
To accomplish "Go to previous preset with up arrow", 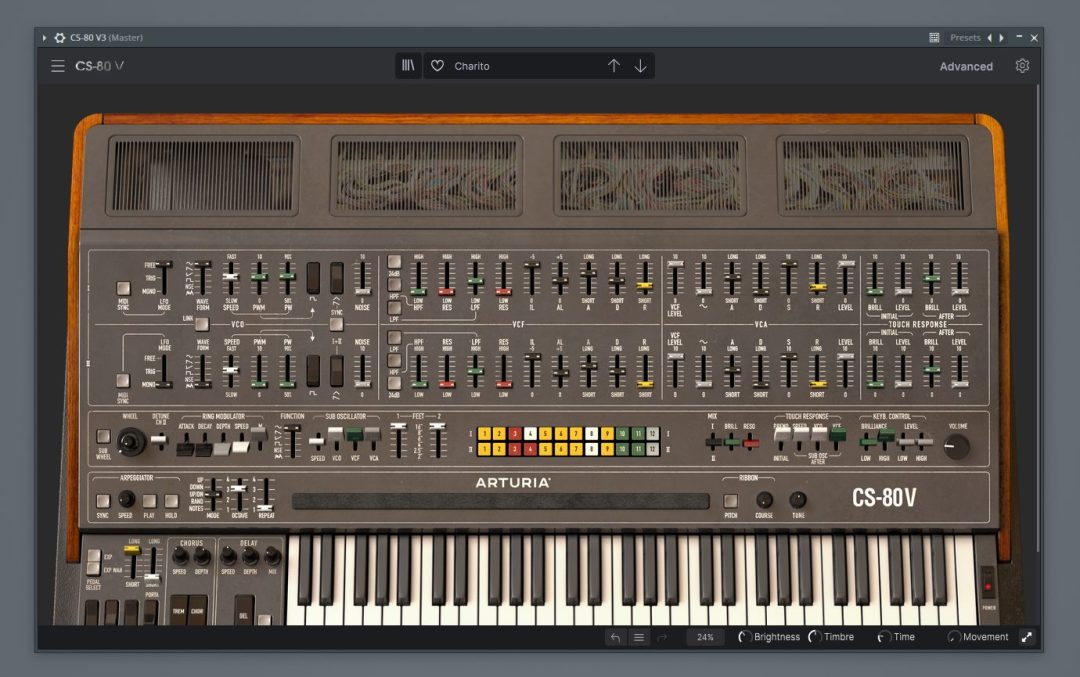I will point(614,65).
